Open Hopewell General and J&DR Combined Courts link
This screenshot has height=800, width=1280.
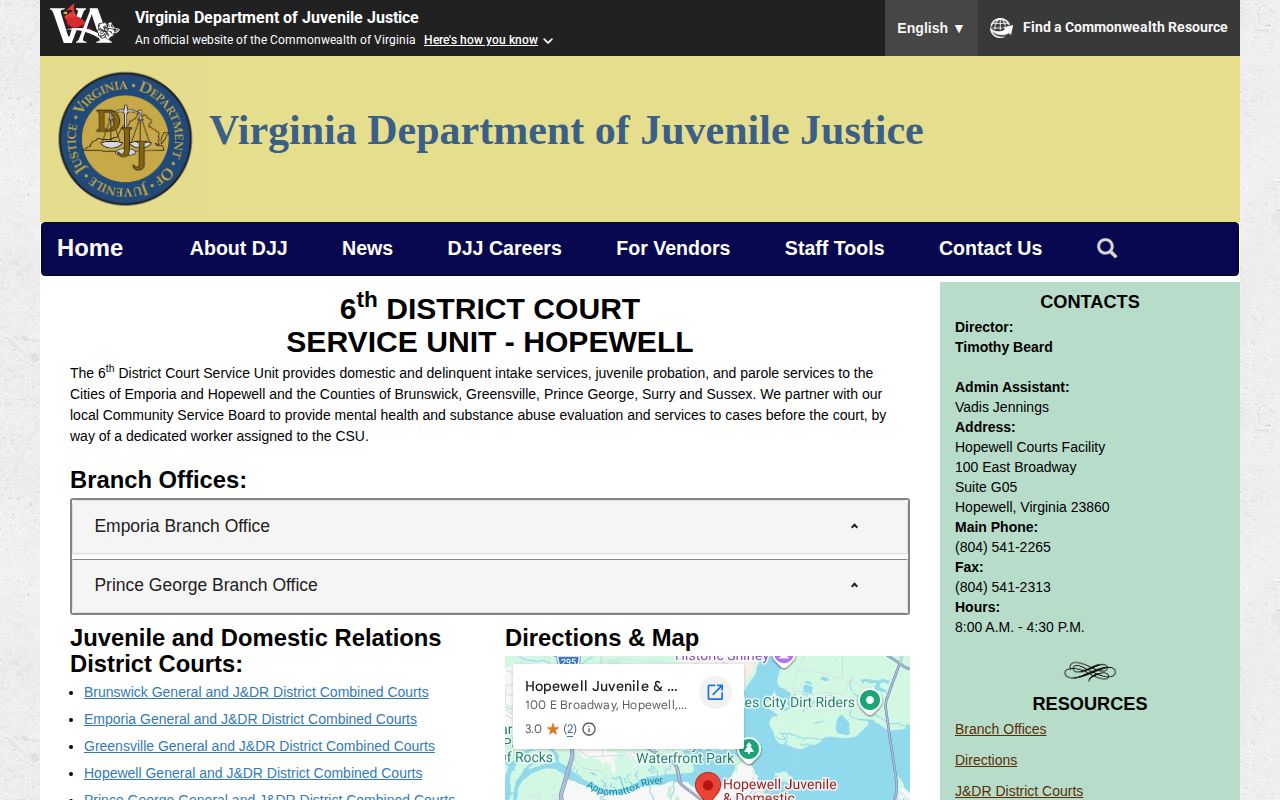pyautogui.click(x=253, y=773)
